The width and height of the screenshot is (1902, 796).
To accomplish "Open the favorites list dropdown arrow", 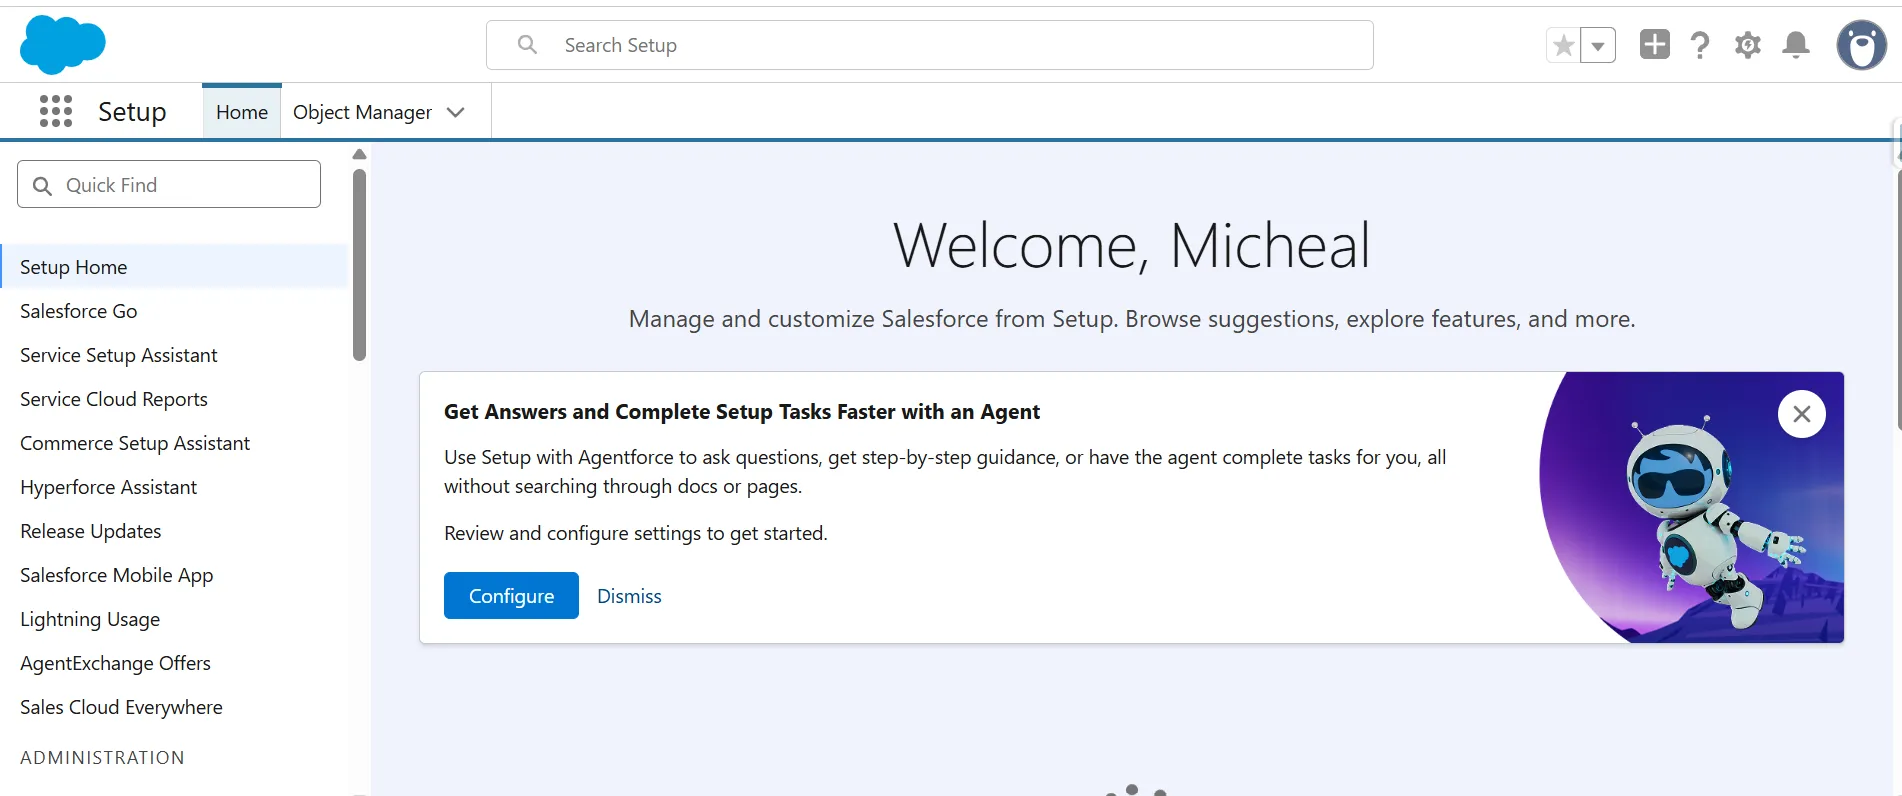I will coord(1598,45).
